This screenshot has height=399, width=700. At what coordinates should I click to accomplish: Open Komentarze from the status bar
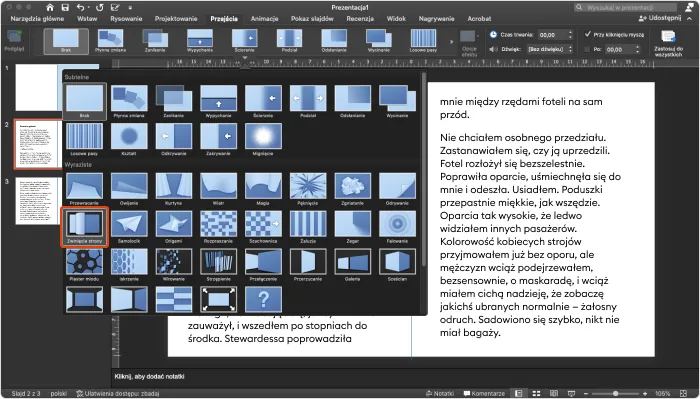point(484,394)
